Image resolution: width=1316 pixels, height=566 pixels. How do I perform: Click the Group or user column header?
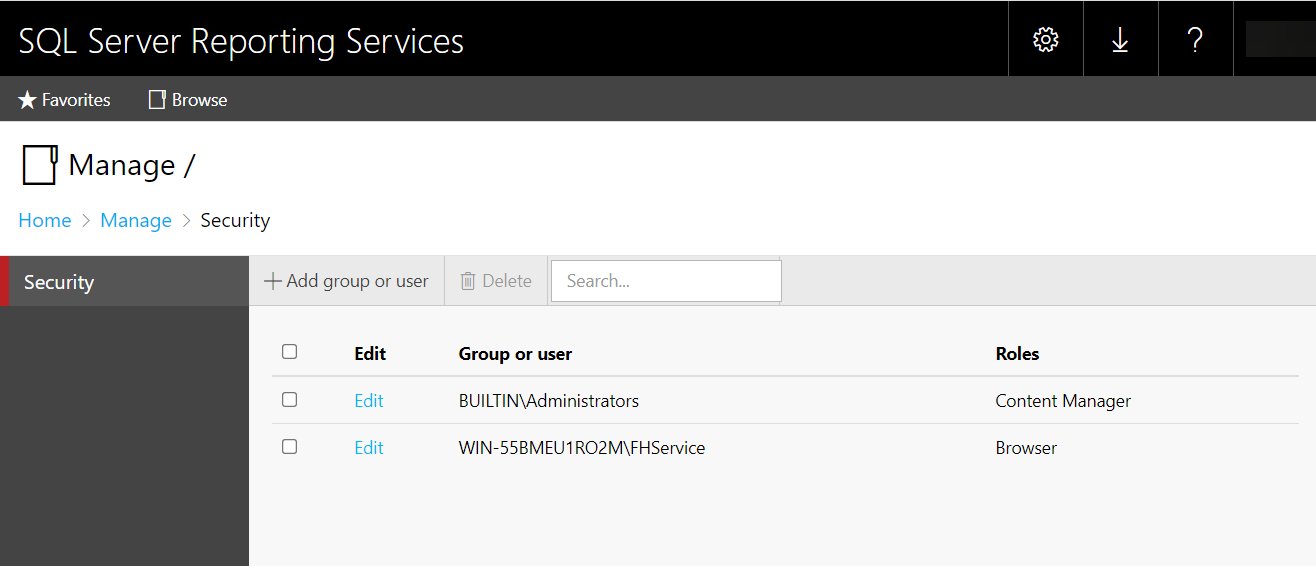(515, 353)
